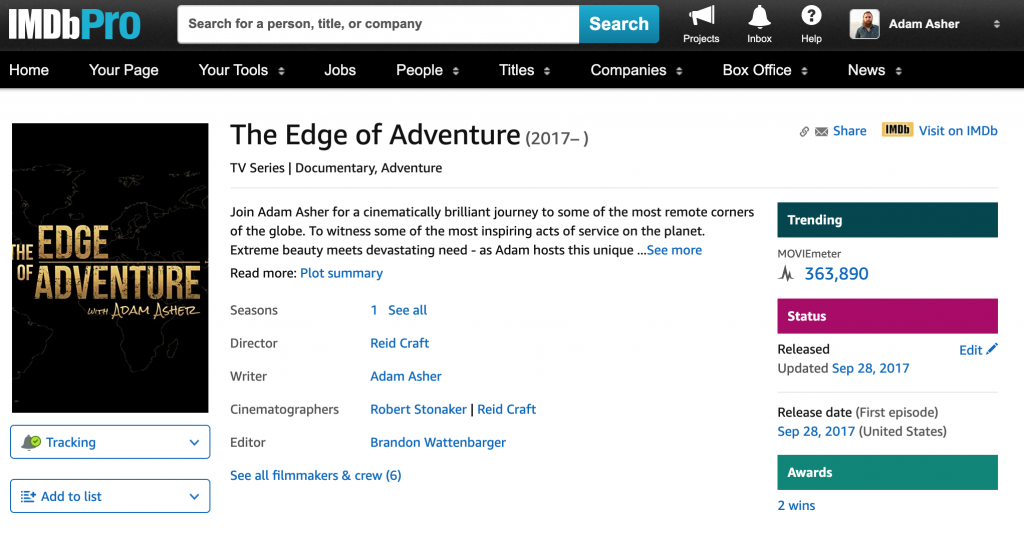Click the Help question mark icon
1024x533 pixels.
point(811,16)
